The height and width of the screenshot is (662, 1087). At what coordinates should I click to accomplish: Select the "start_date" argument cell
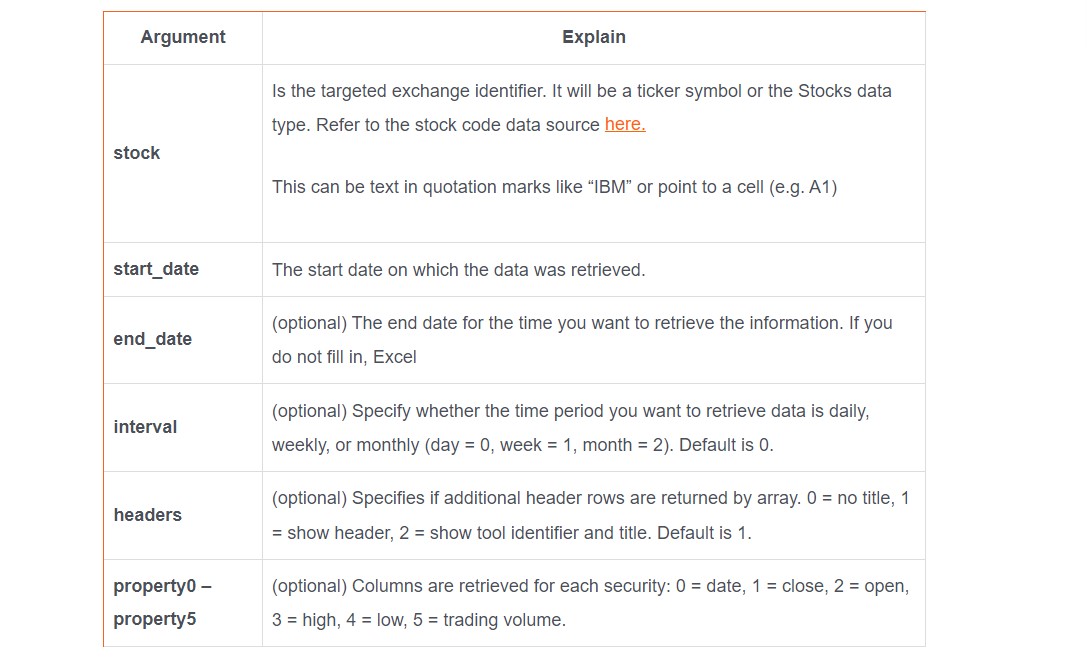pyautogui.click(x=183, y=269)
